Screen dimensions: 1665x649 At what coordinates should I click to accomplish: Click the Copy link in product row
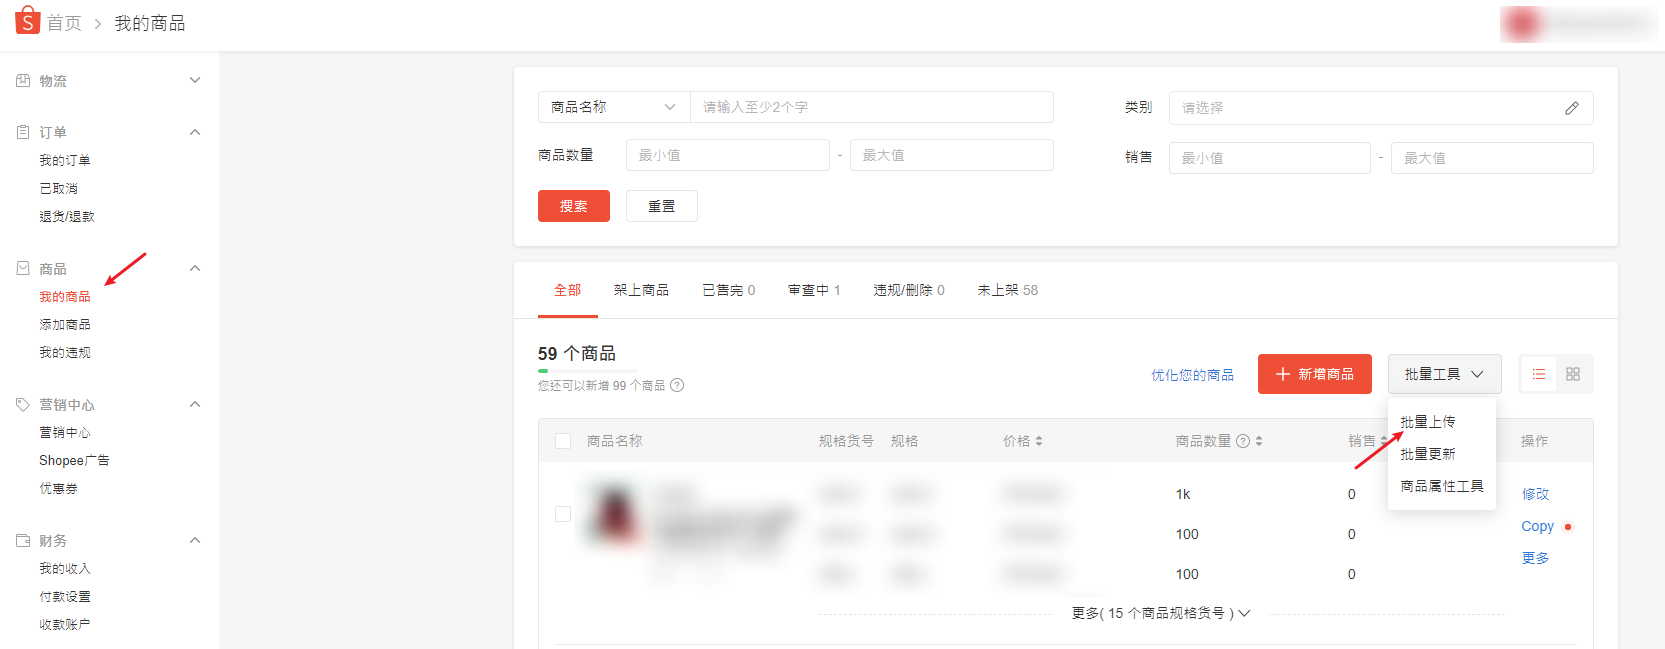pos(1538,526)
